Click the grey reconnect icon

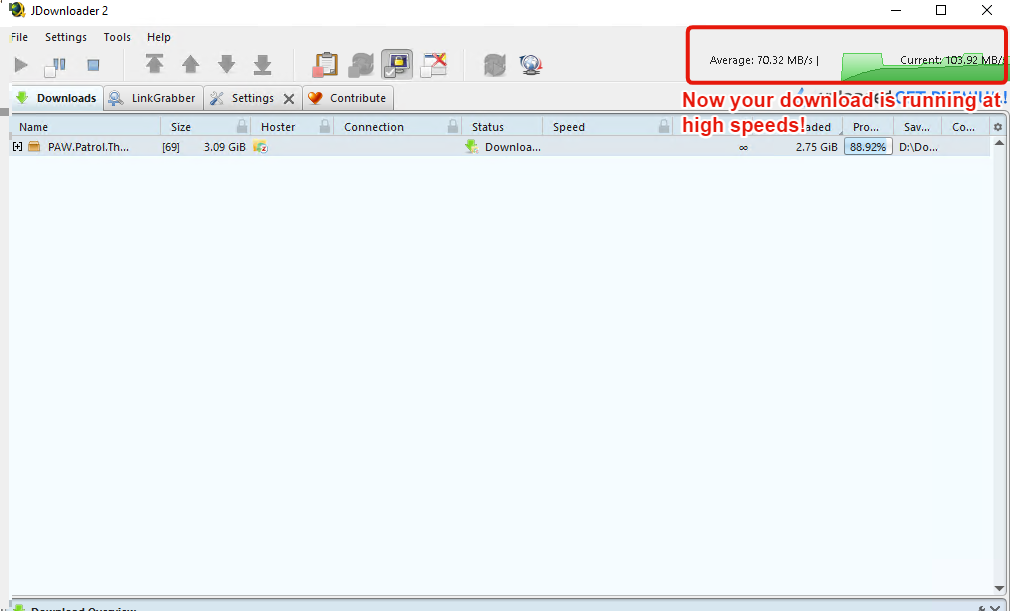point(495,64)
